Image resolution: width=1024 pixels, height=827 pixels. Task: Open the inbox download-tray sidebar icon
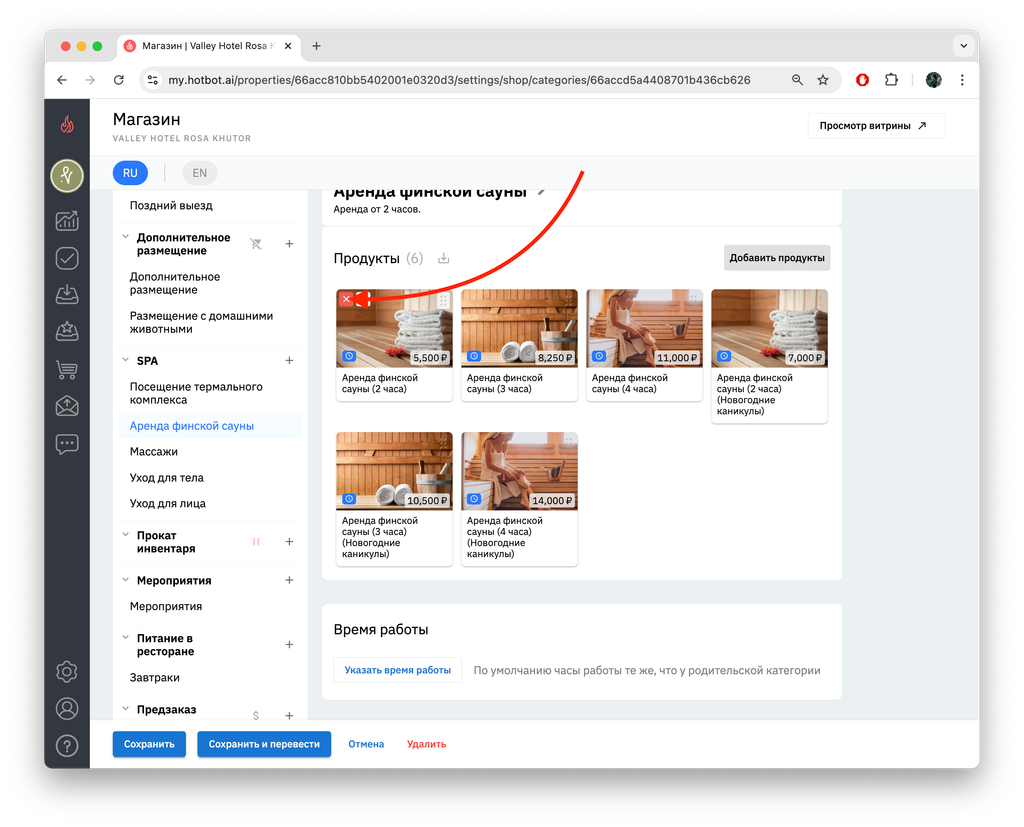click(x=67, y=295)
